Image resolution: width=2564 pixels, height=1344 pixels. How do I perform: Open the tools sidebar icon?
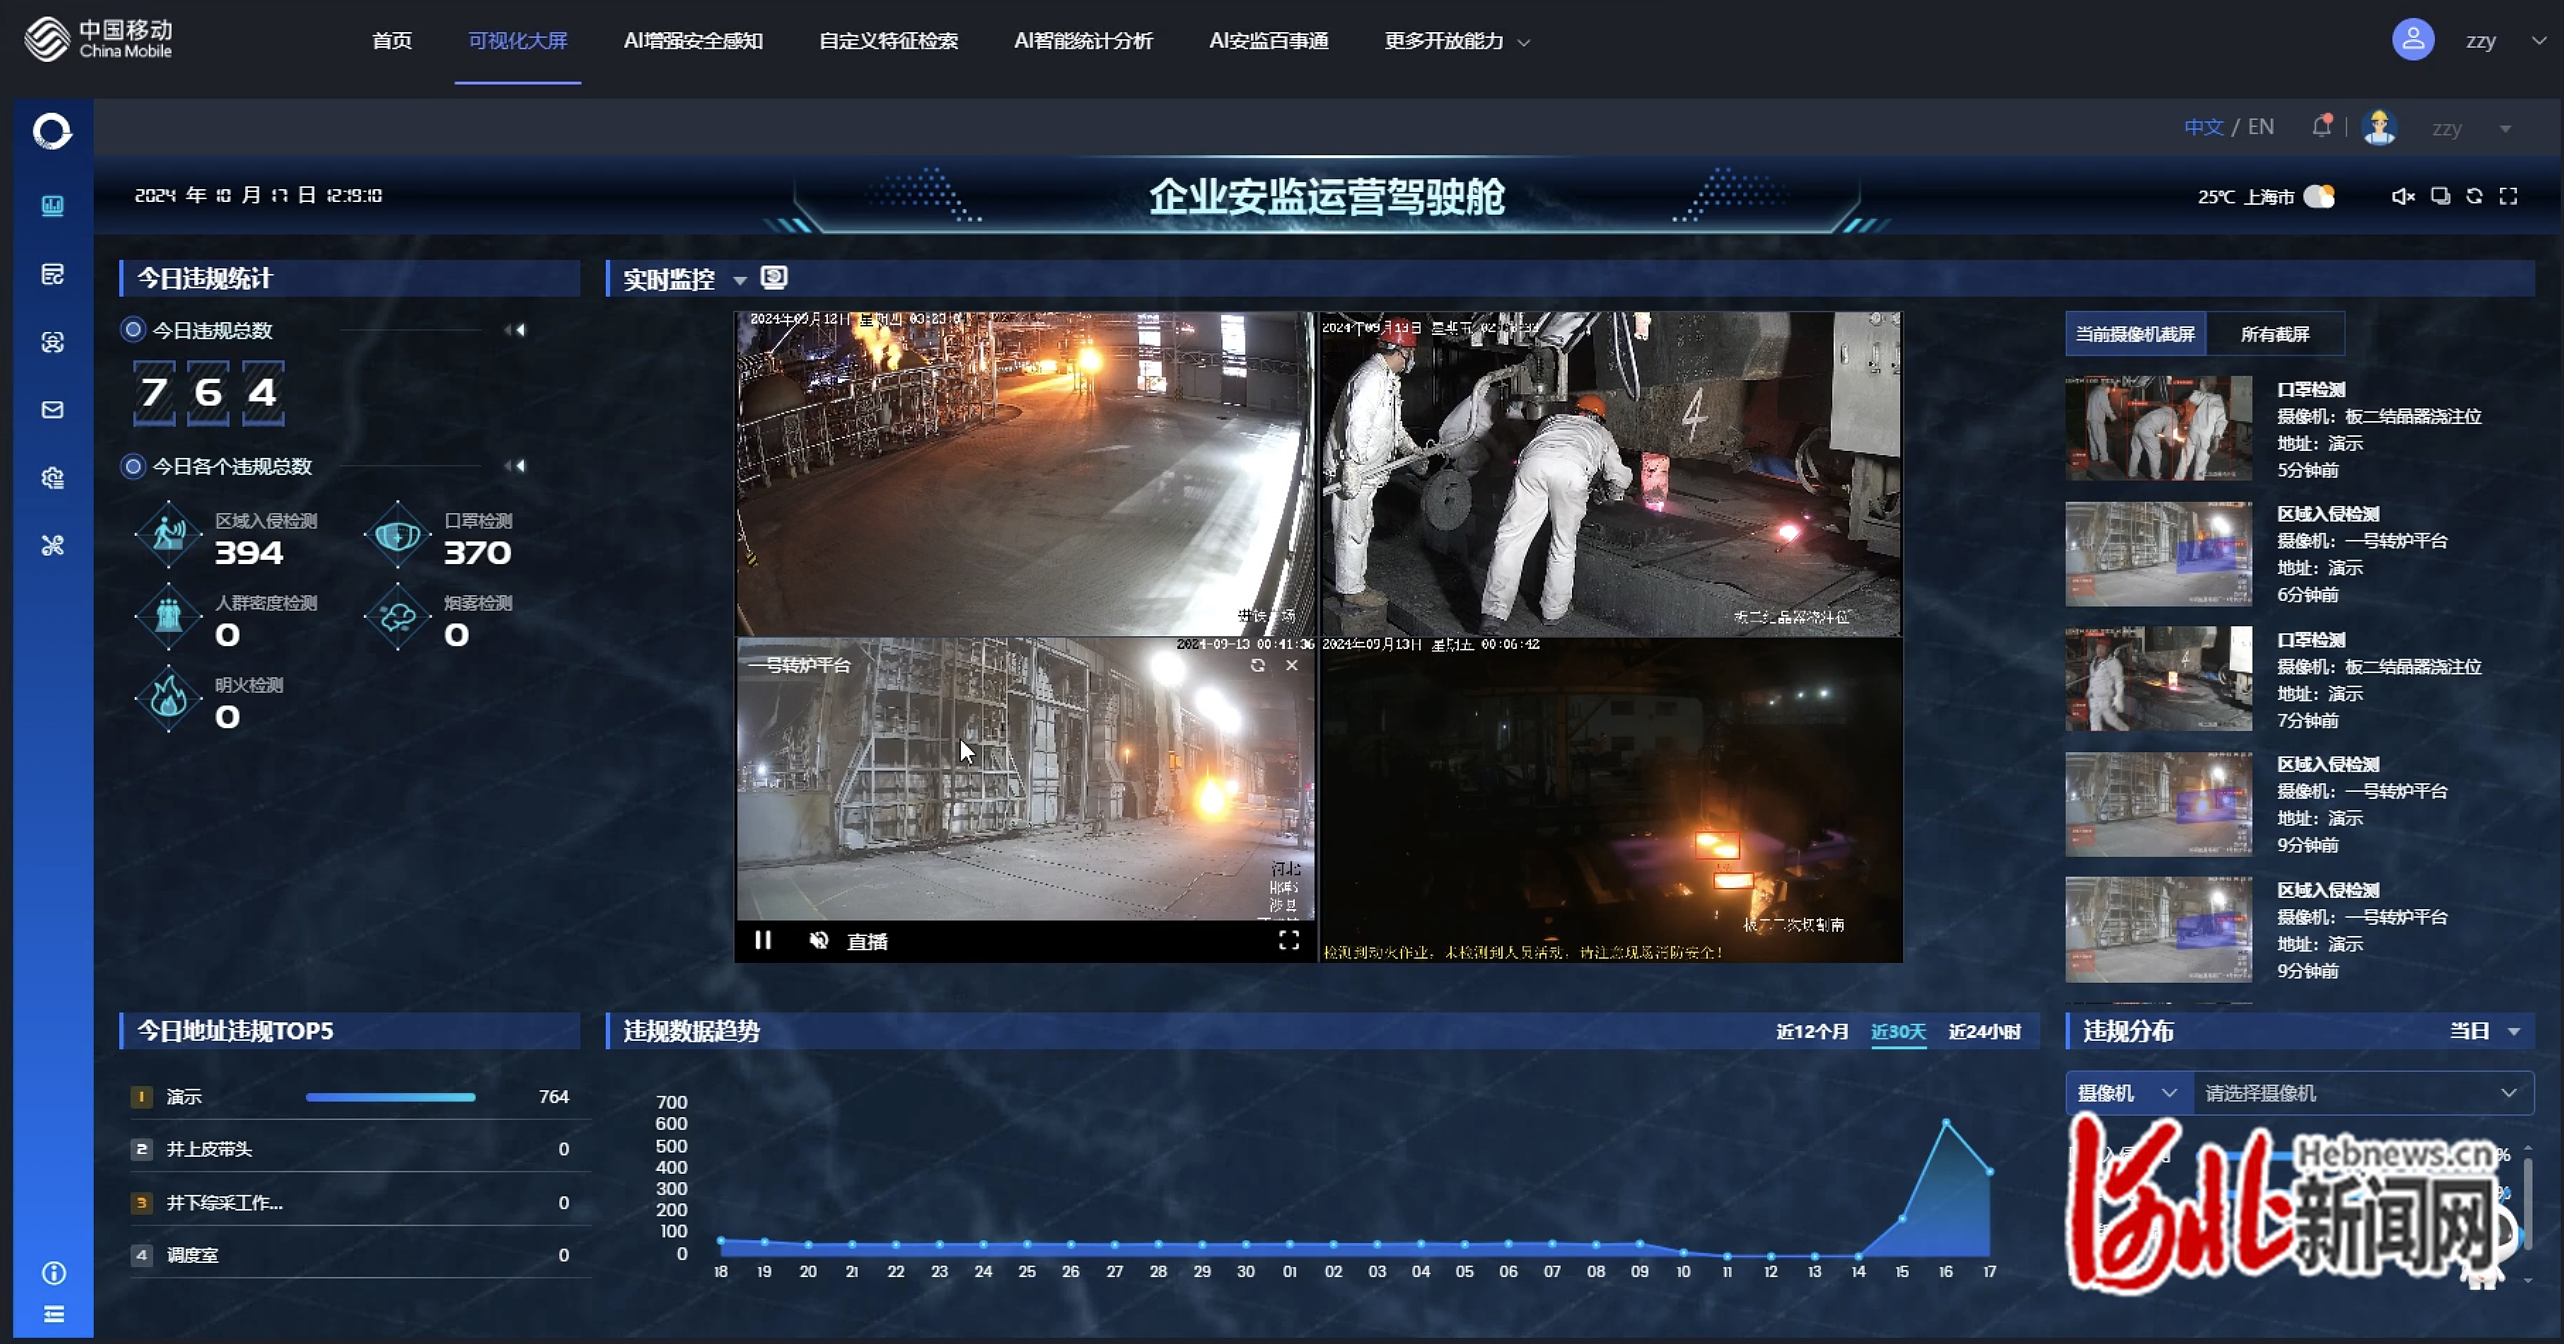tap(53, 545)
